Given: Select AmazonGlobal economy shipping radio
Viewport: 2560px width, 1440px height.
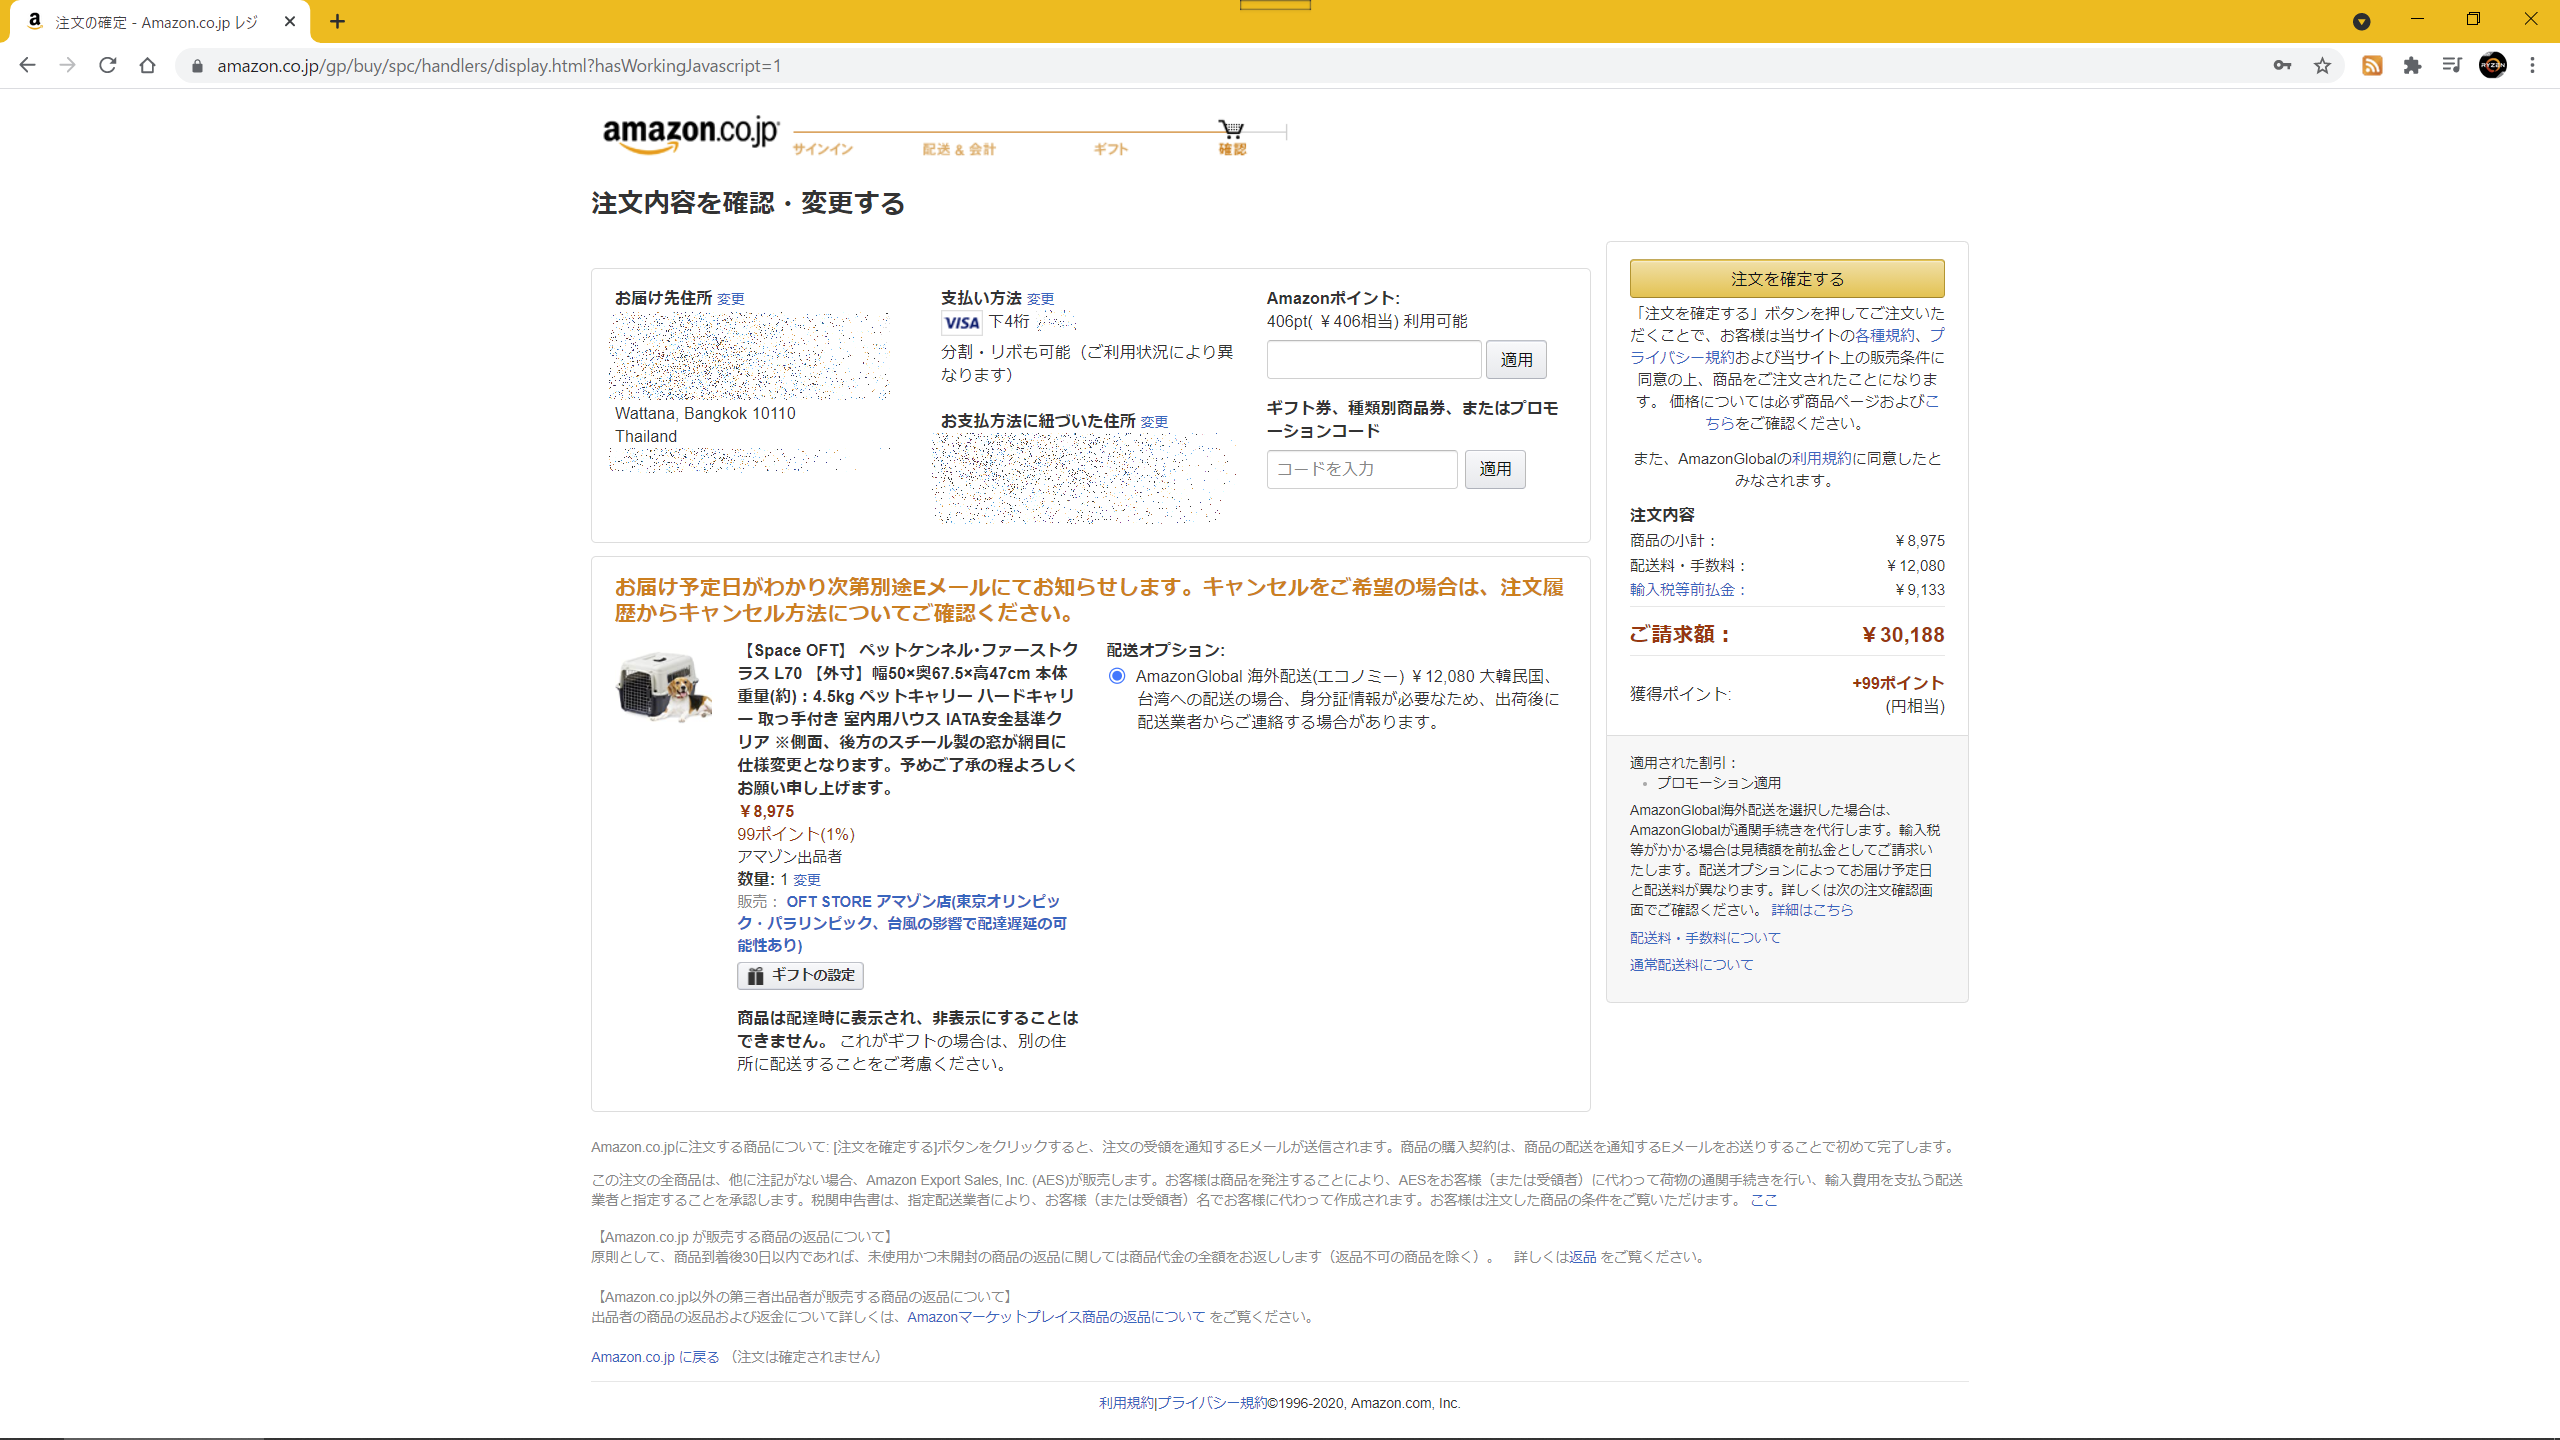Looking at the screenshot, I should (x=1117, y=676).
